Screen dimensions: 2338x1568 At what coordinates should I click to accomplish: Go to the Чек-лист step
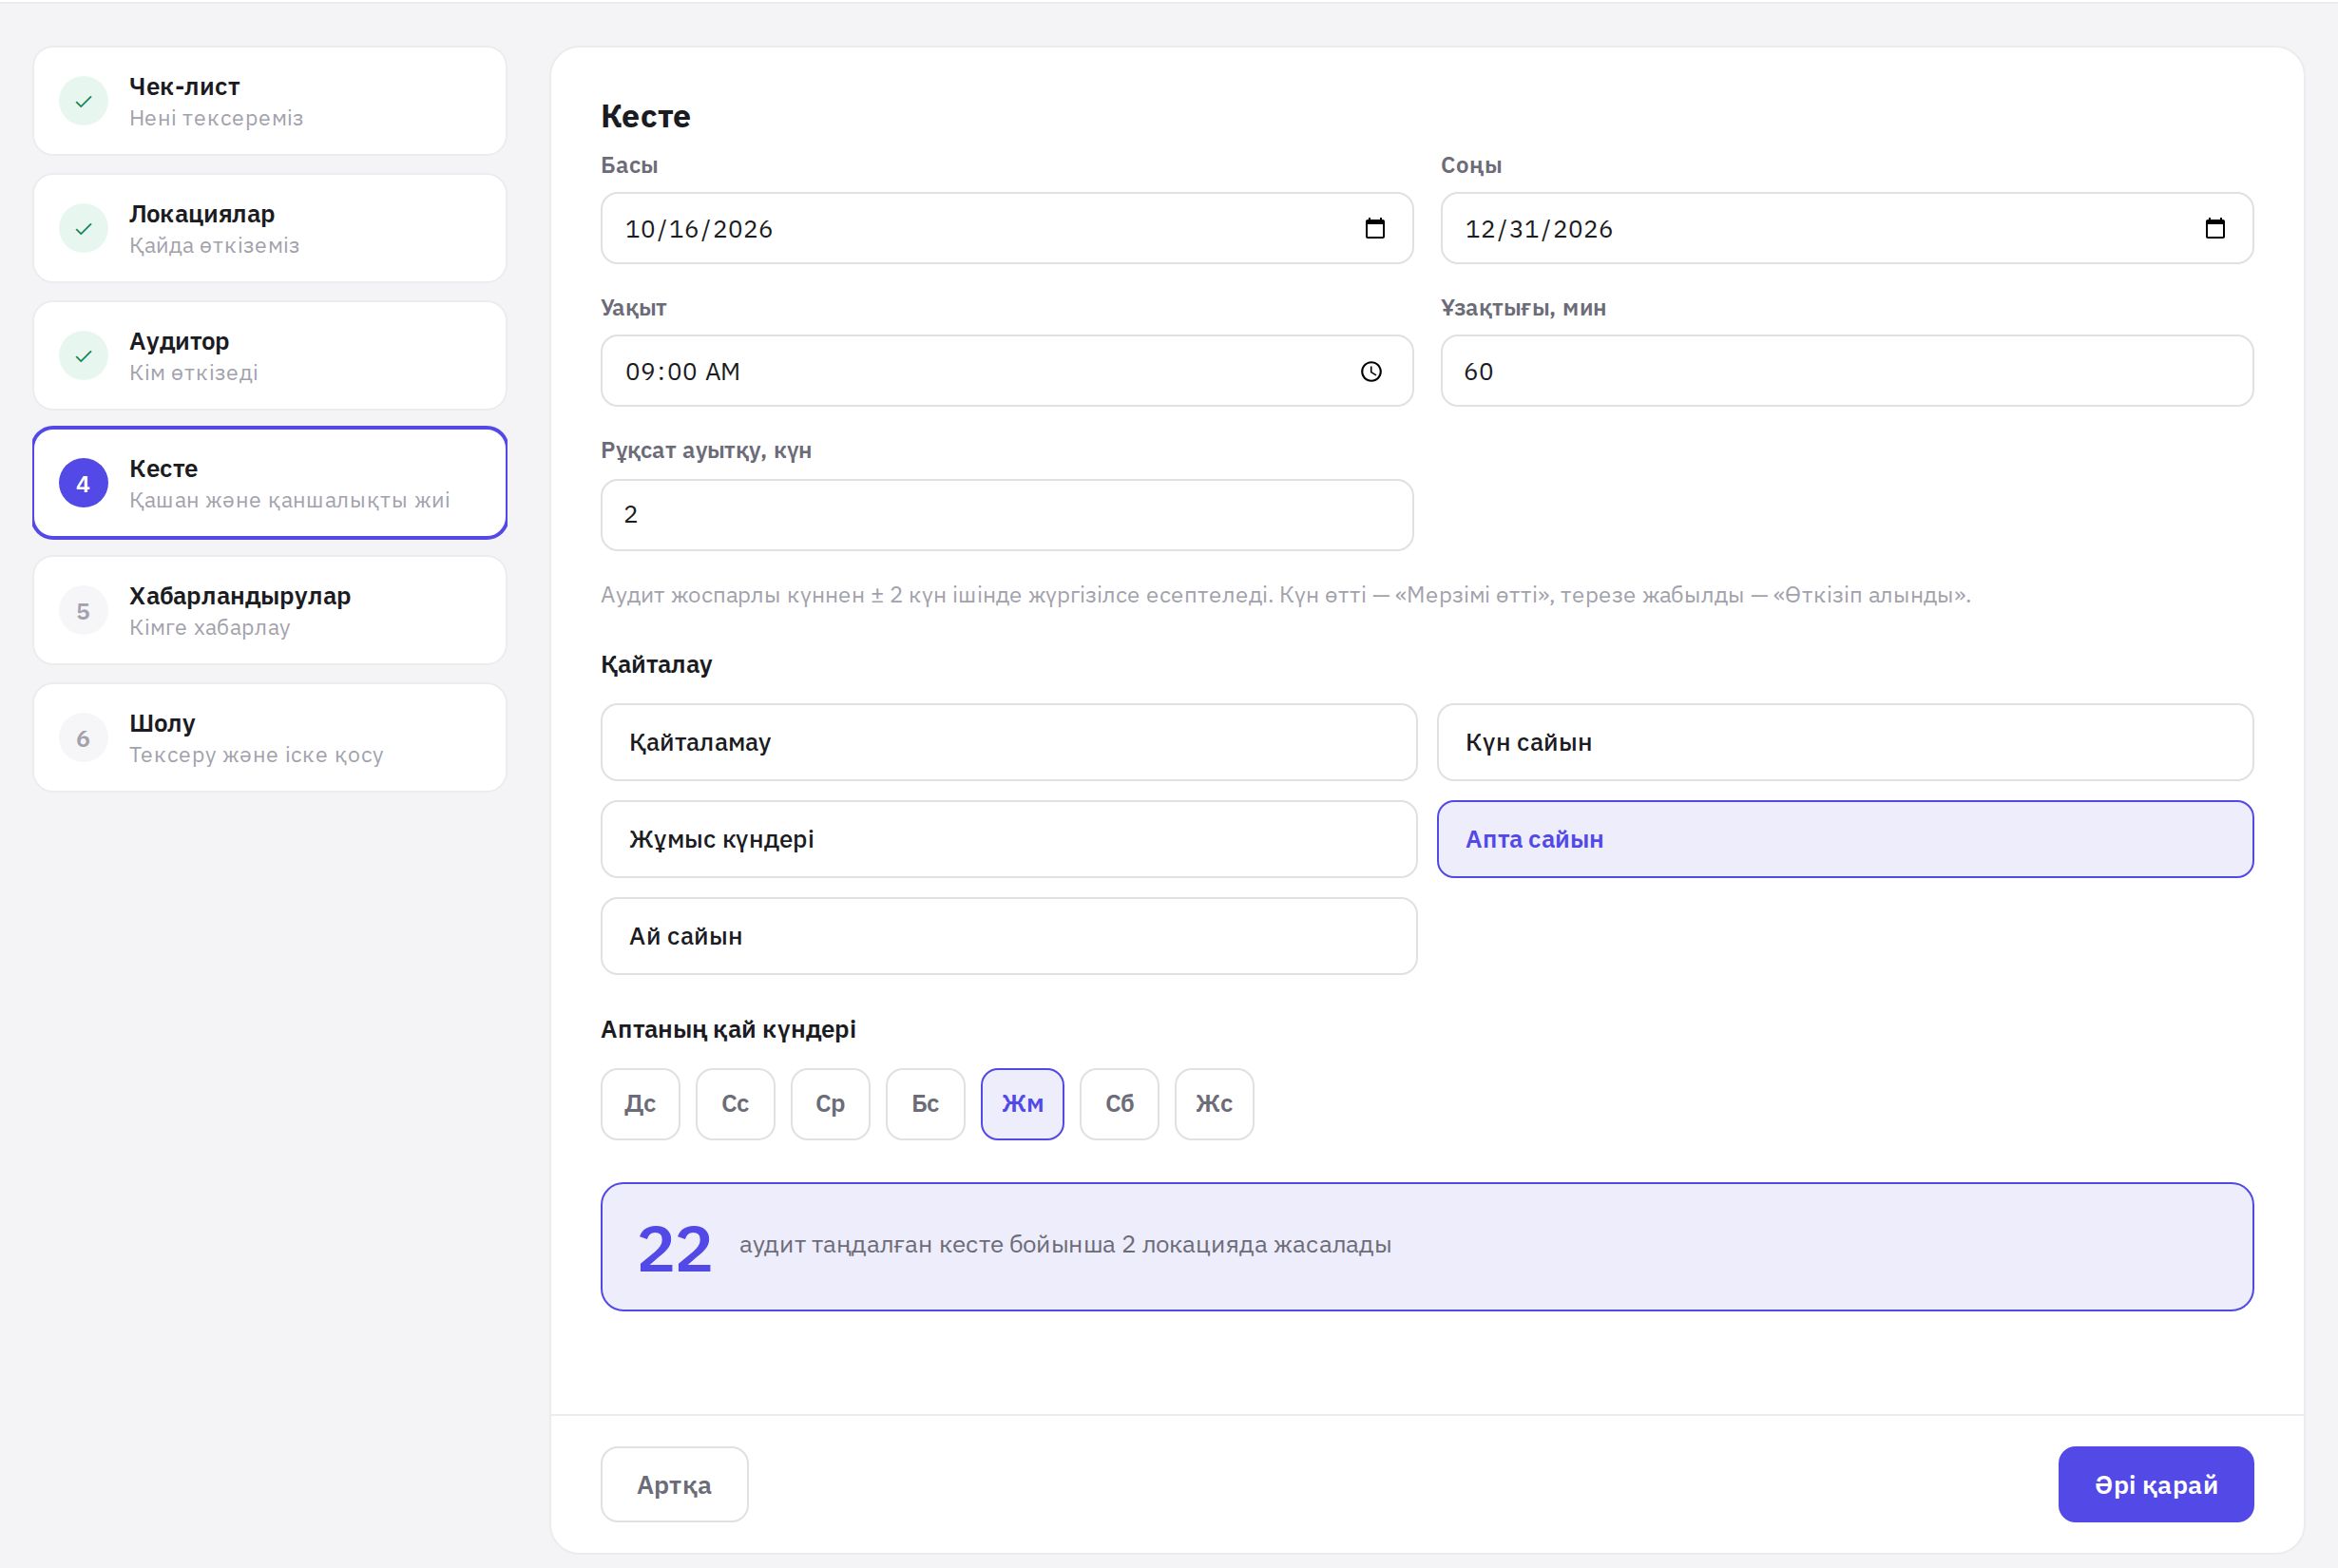click(270, 101)
